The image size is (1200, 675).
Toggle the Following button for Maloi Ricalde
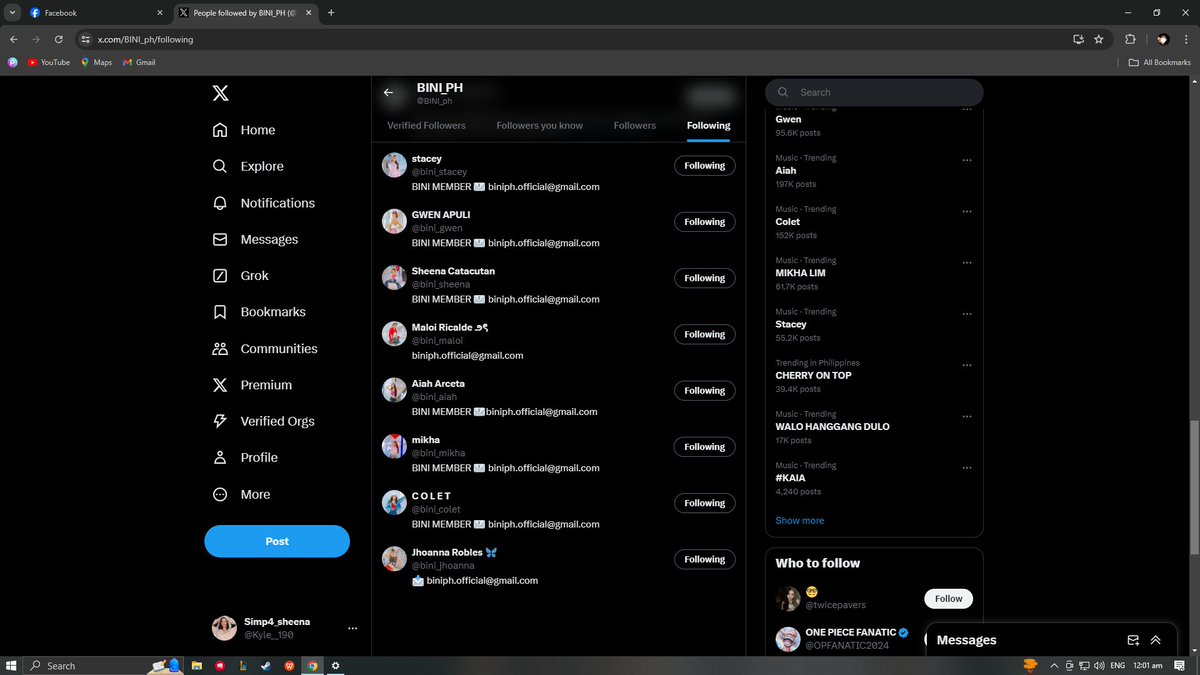pos(705,334)
